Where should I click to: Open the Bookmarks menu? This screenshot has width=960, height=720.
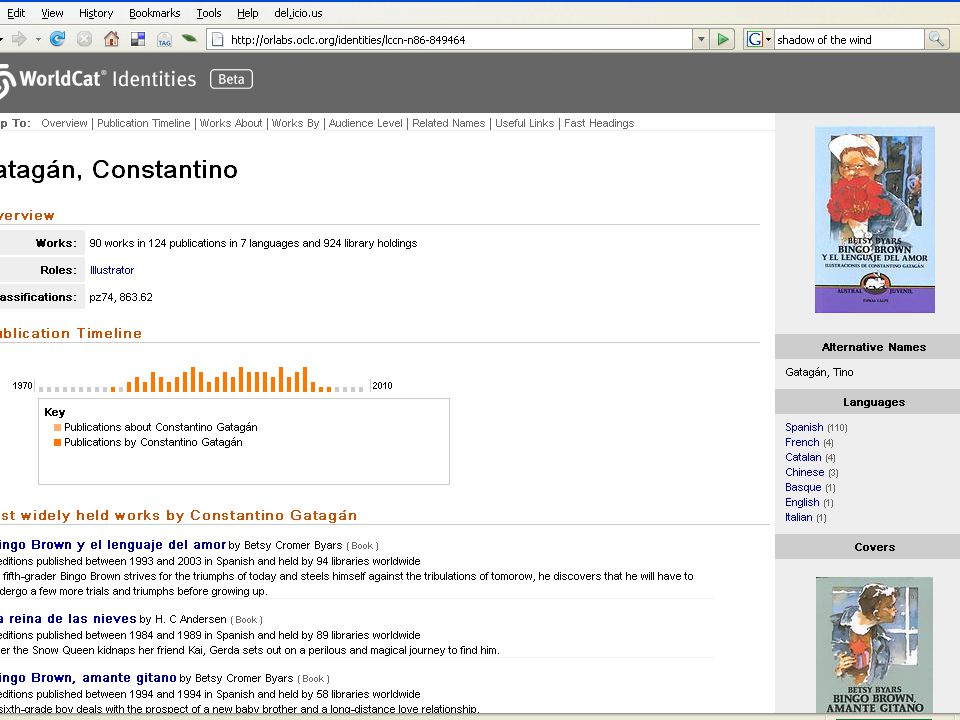tap(154, 13)
